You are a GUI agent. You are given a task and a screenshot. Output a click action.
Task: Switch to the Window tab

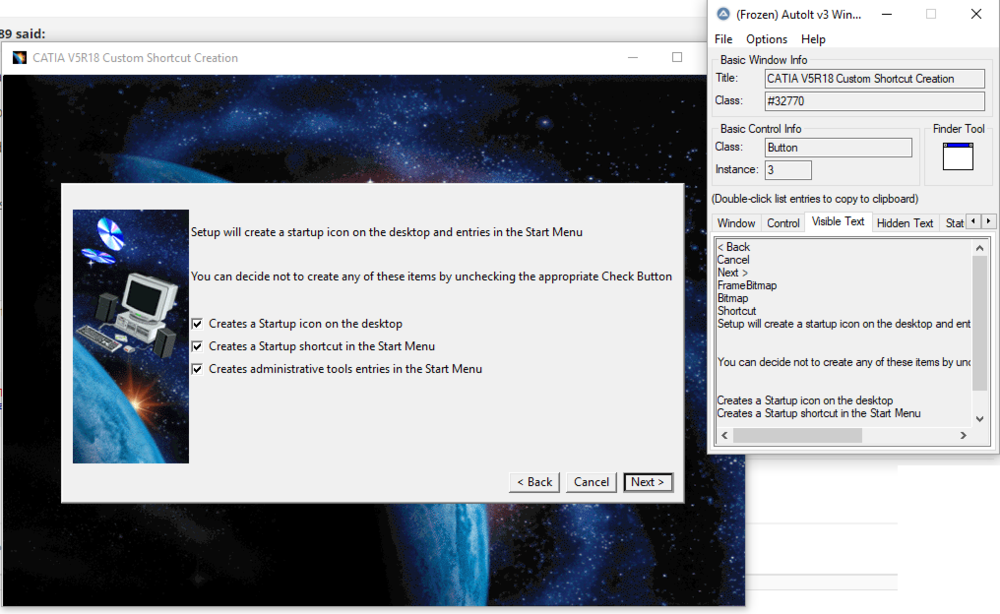(736, 223)
